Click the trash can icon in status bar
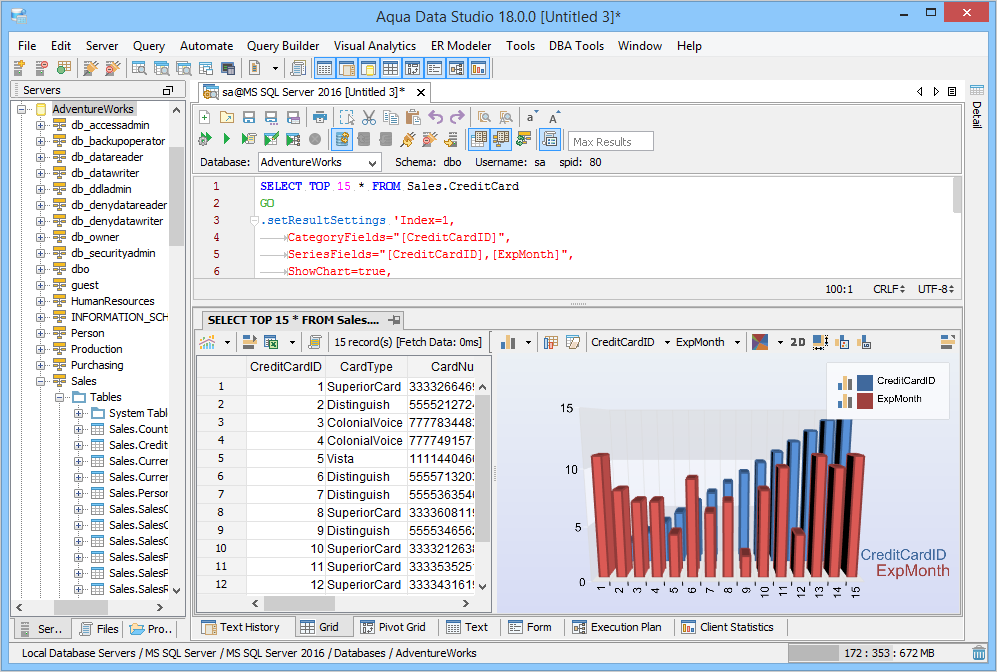 978,653
